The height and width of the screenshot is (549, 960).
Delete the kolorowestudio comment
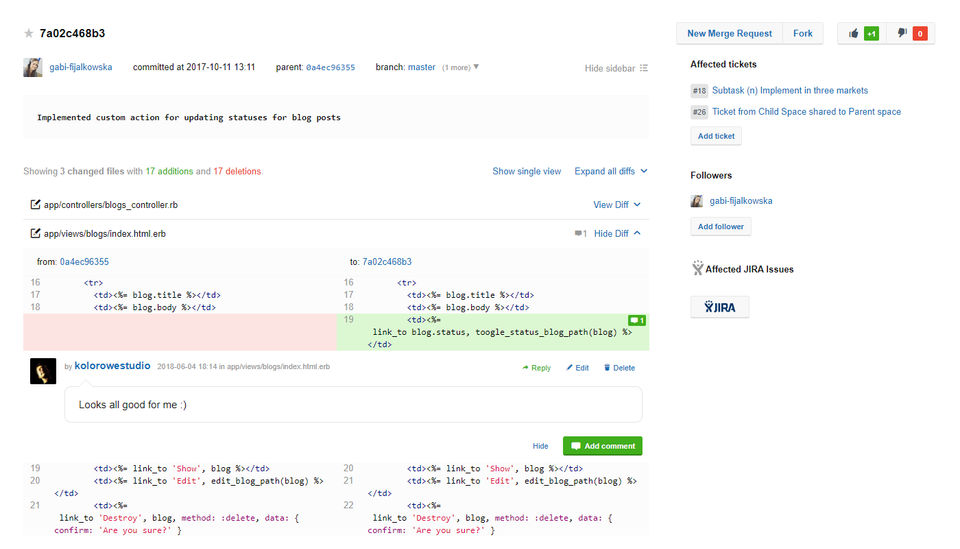click(x=619, y=368)
